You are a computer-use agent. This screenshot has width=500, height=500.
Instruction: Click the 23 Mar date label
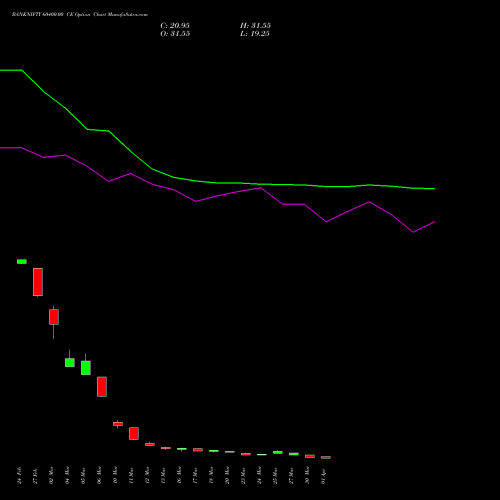point(243,475)
